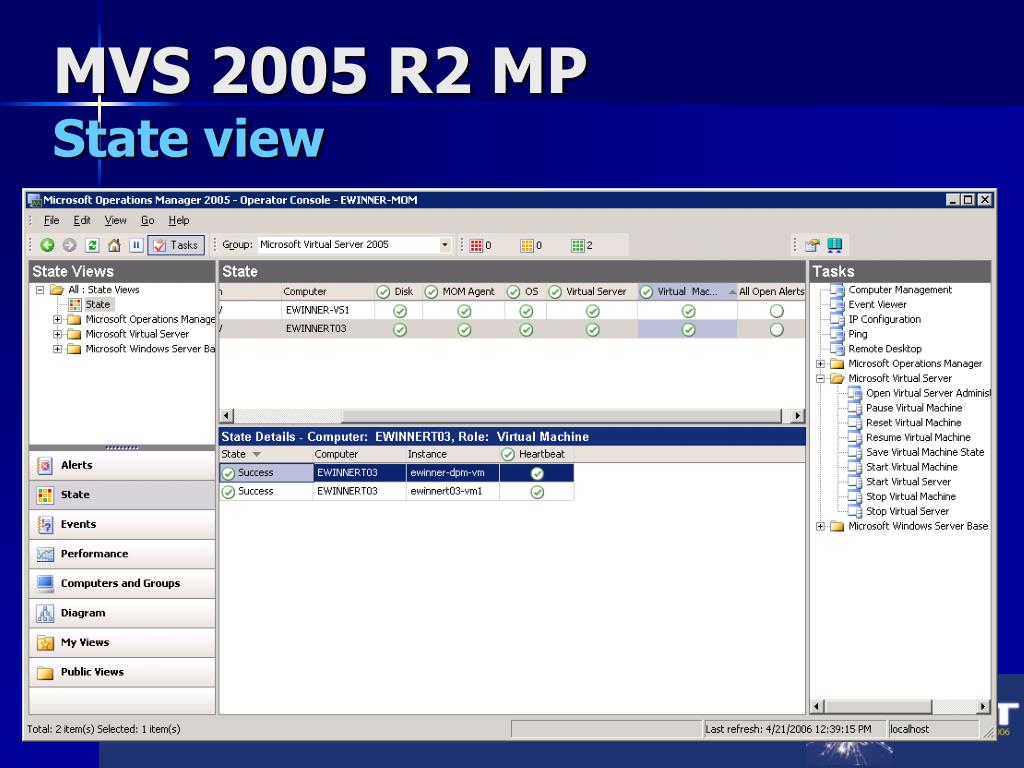Viewport: 1024px width, 768px height.
Task: Expand Microsoft Windows Server Base in Tasks pane
Action: (x=820, y=526)
